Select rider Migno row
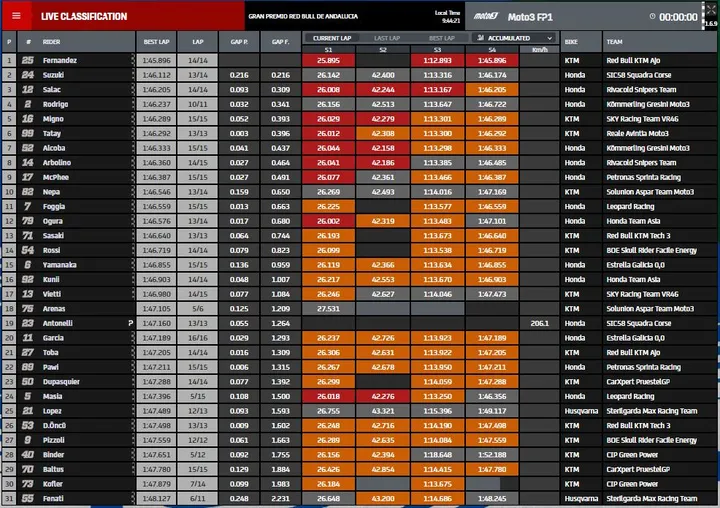720x508 pixels. click(x=360, y=119)
